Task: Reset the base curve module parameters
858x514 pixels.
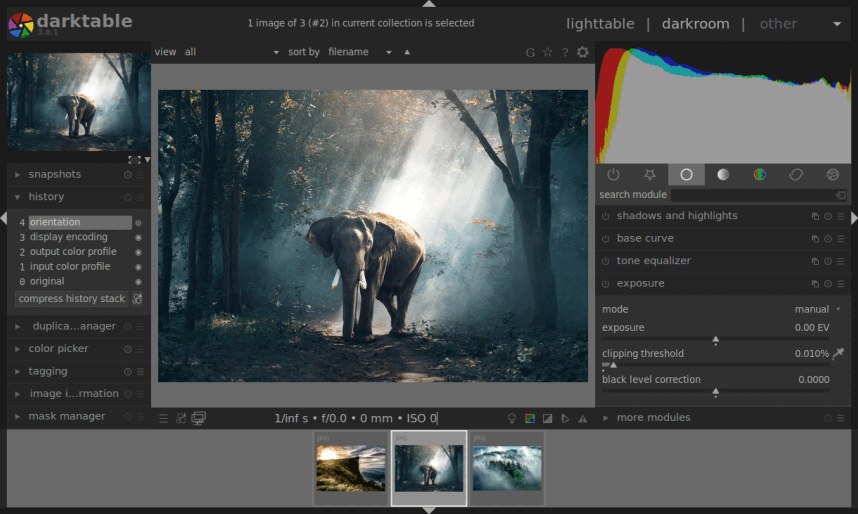Action: (x=828, y=239)
